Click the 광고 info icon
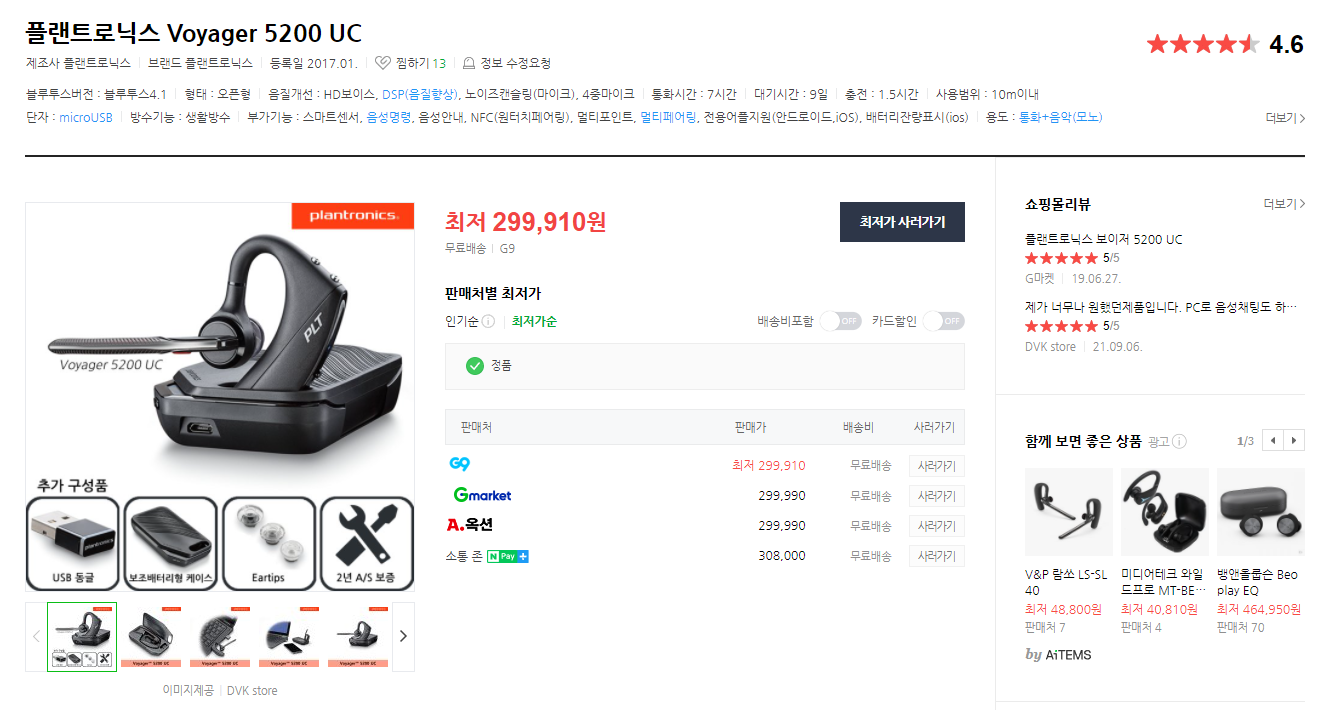Viewport: 1331px width, 710px height. (x=1180, y=441)
